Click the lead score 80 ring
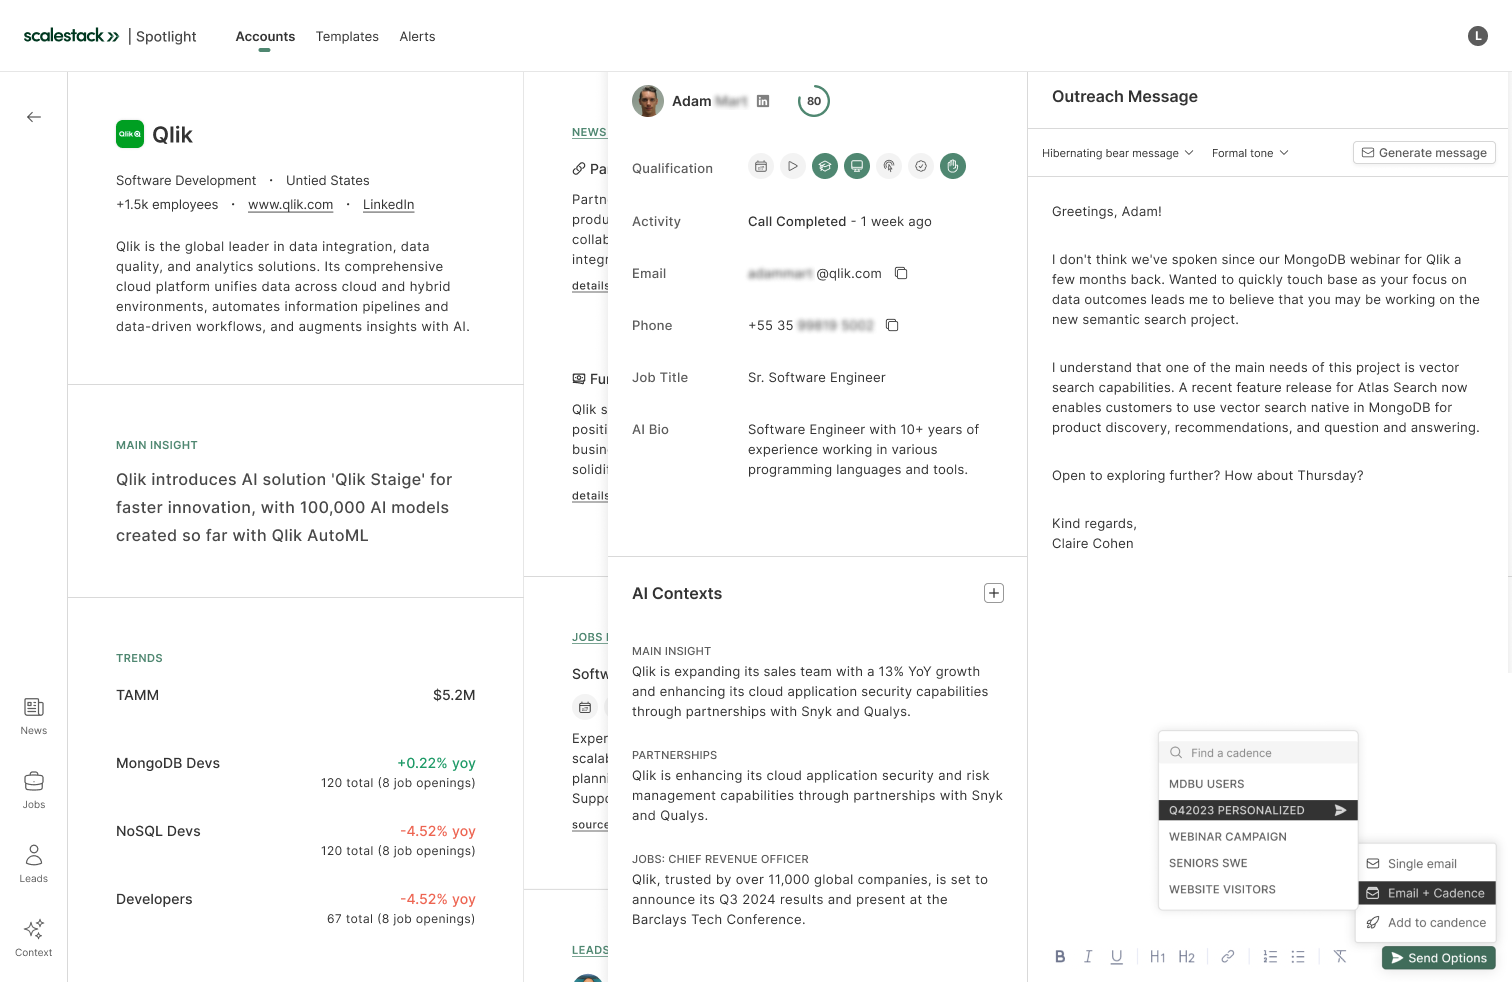The width and height of the screenshot is (1512, 982). (x=814, y=101)
